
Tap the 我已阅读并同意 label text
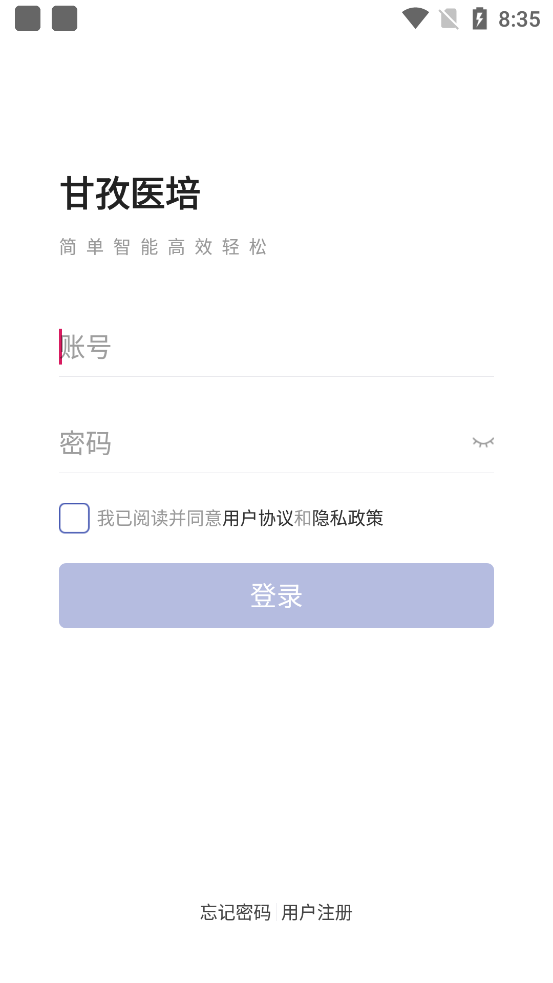(x=159, y=518)
